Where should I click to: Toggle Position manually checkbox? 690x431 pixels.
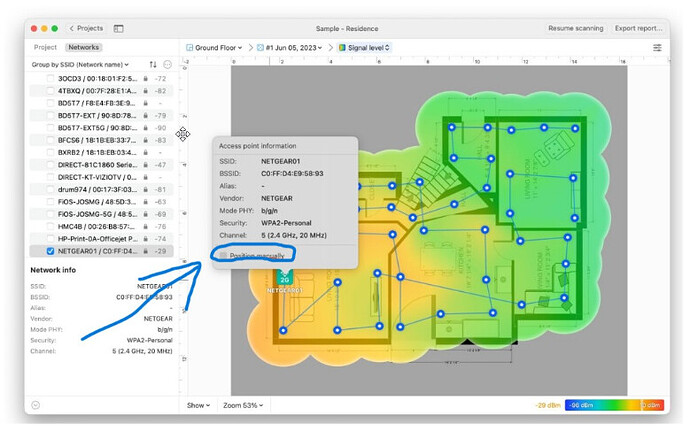click(x=224, y=255)
